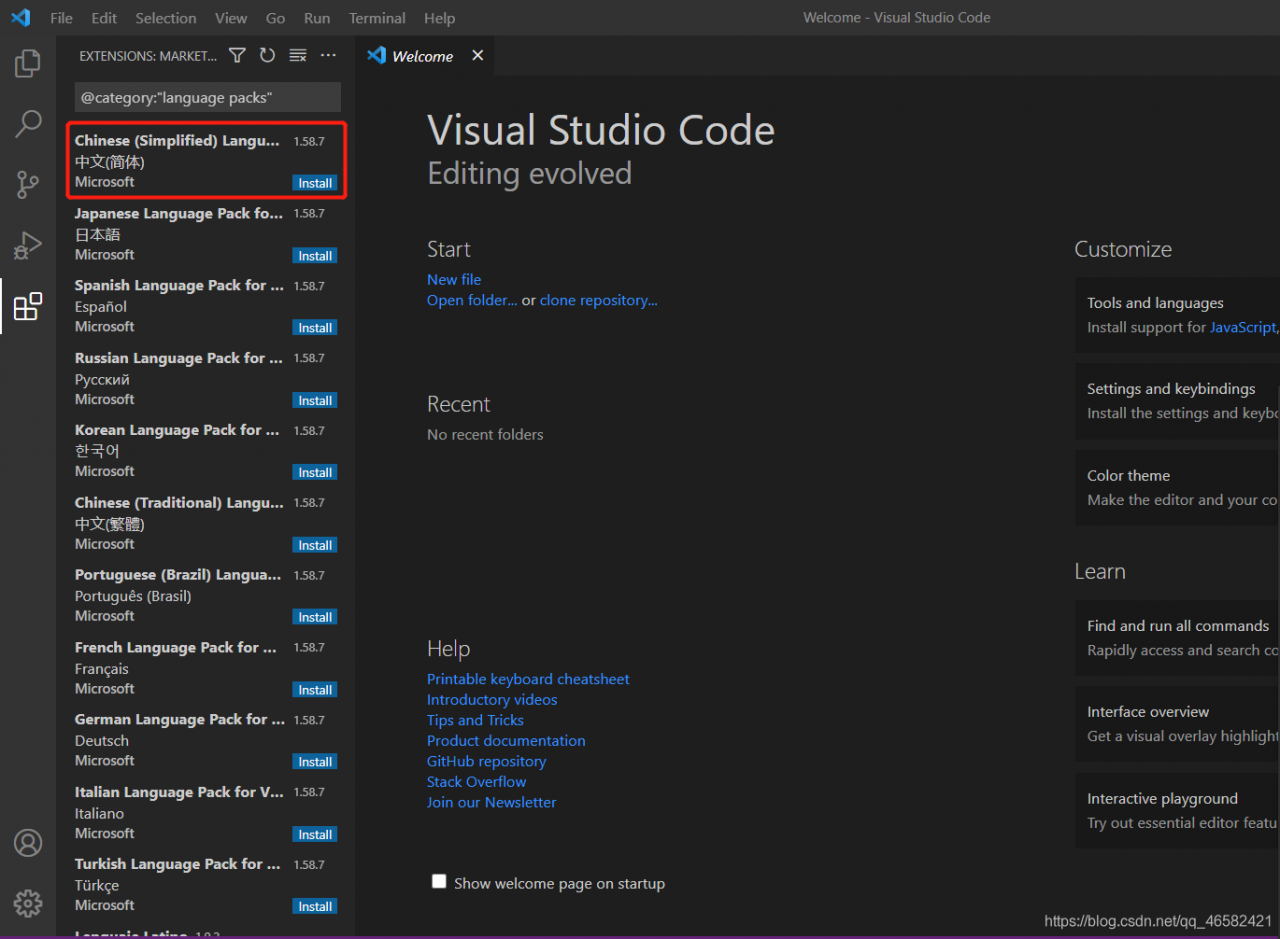Click the filter extensions funnel icon
Image resolution: width=1280 pixels, height=939 pixels.
pos(237,56)
